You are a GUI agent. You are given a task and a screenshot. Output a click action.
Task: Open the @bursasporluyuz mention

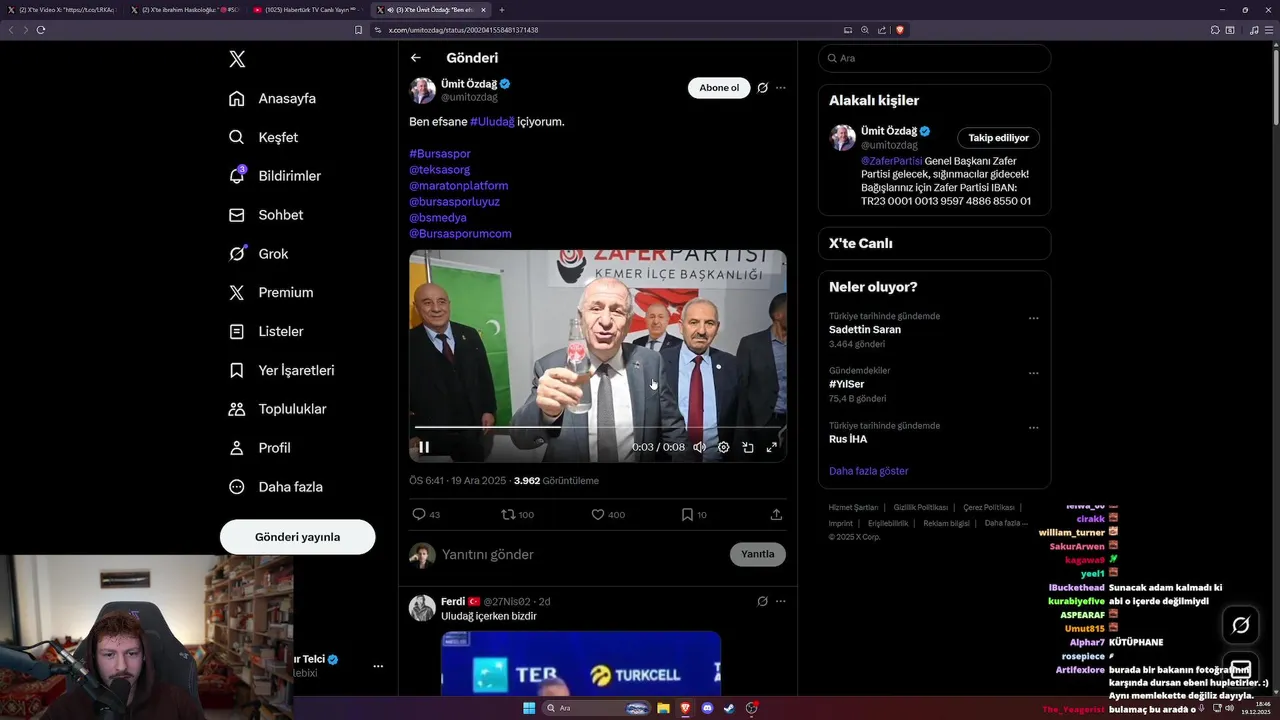[454, 202]
